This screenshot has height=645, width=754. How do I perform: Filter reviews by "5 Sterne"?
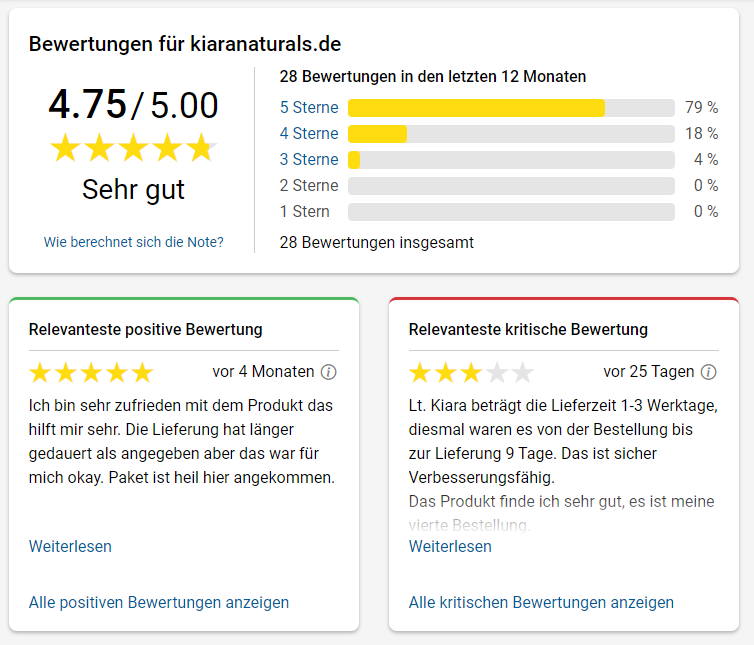tap(309, 108)
